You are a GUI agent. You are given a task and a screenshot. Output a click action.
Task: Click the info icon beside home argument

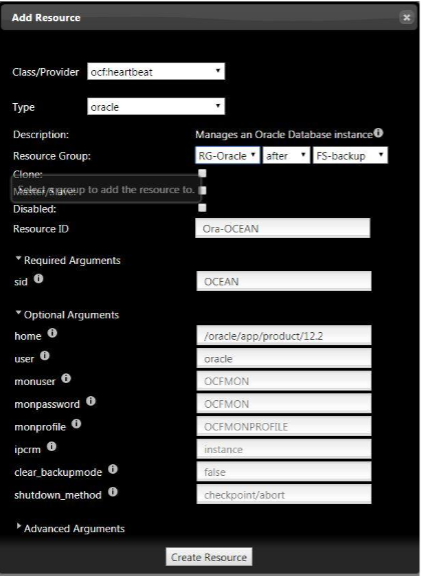coord(53,333)
